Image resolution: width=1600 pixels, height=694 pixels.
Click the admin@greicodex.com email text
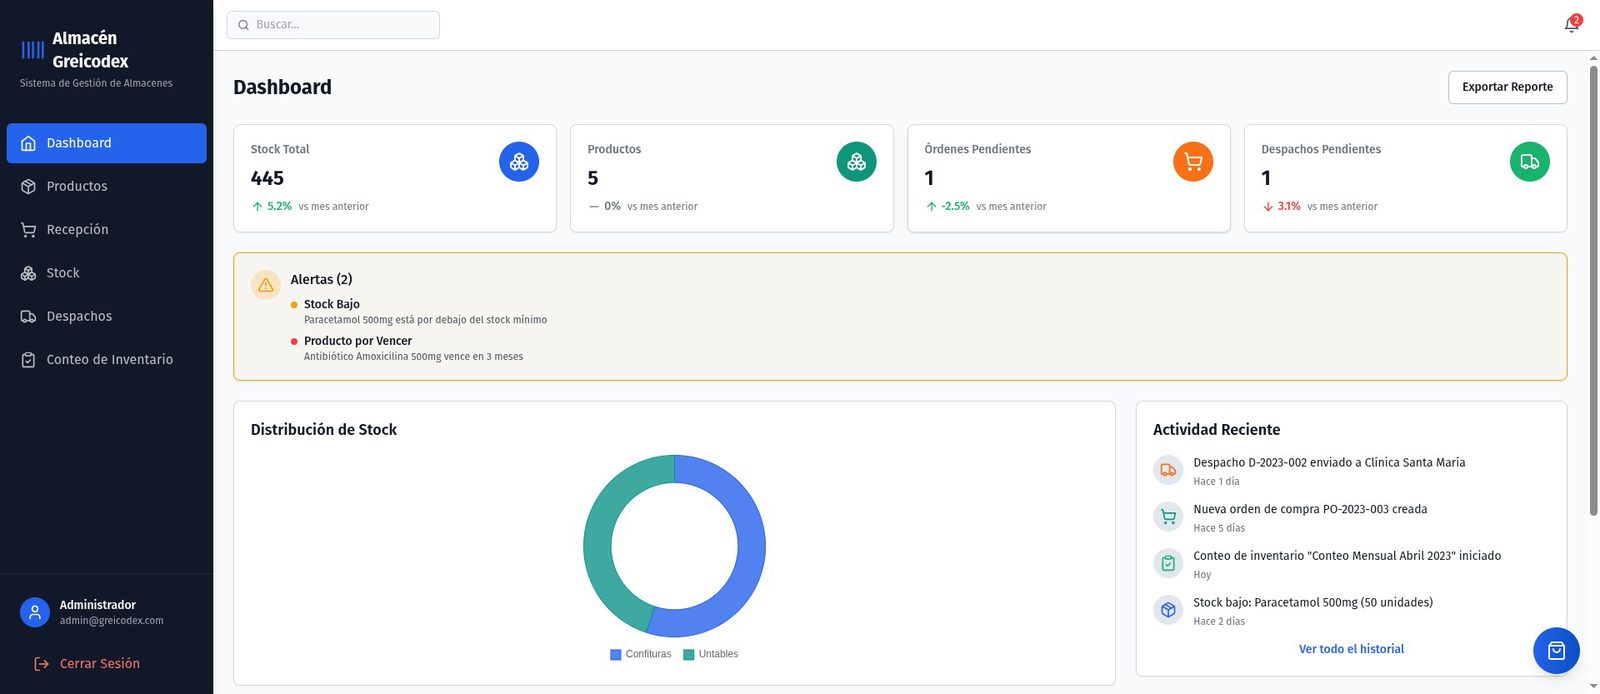[x=111, y=621]
